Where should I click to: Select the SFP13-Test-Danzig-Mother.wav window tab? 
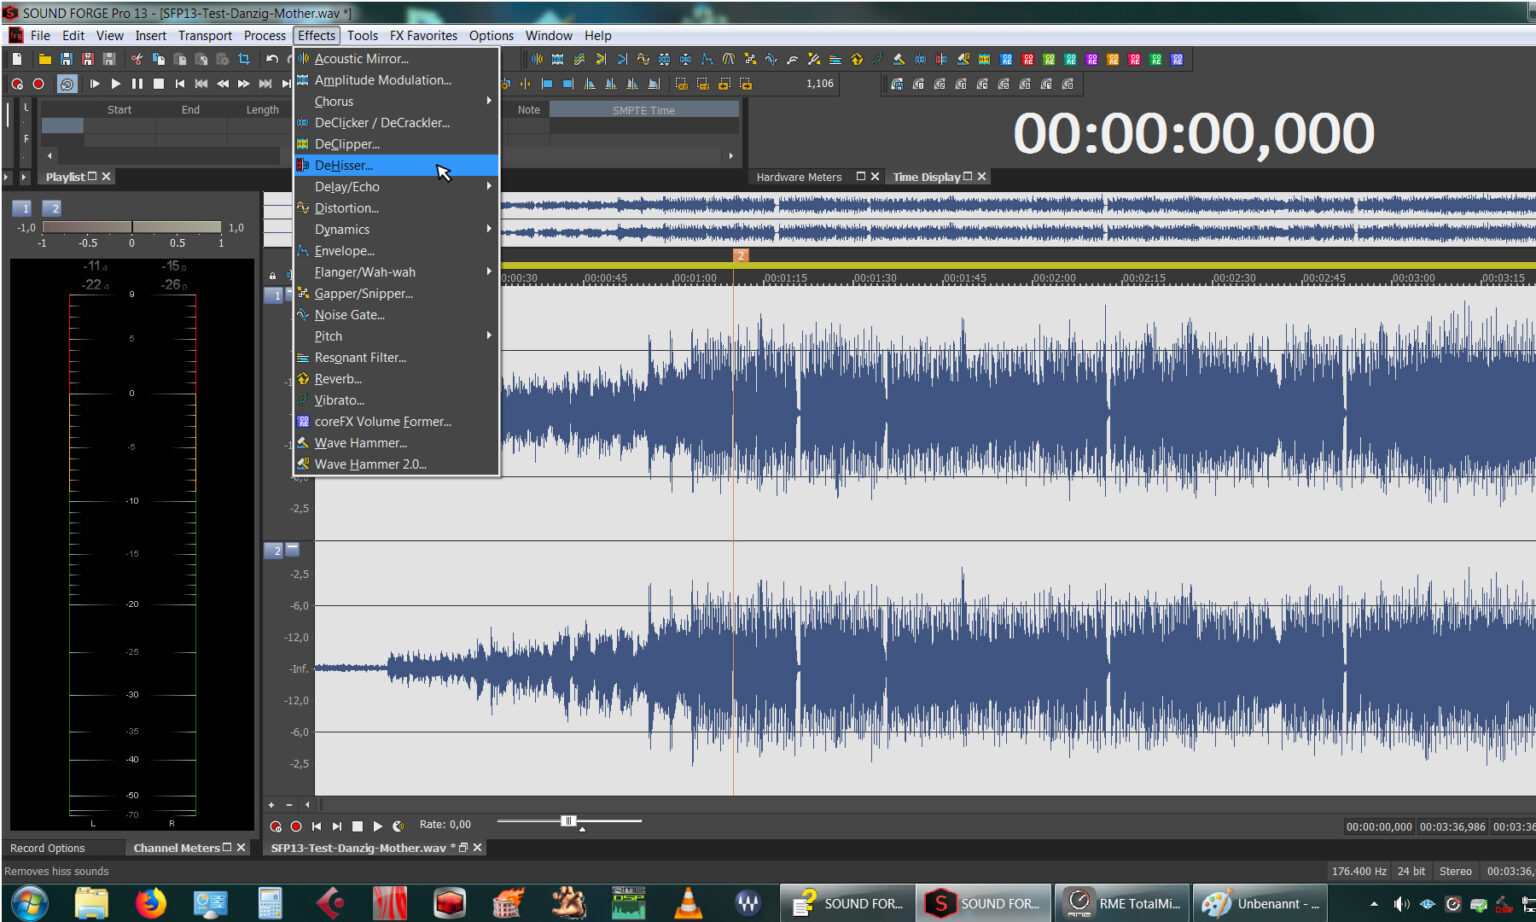pos(358,848)
